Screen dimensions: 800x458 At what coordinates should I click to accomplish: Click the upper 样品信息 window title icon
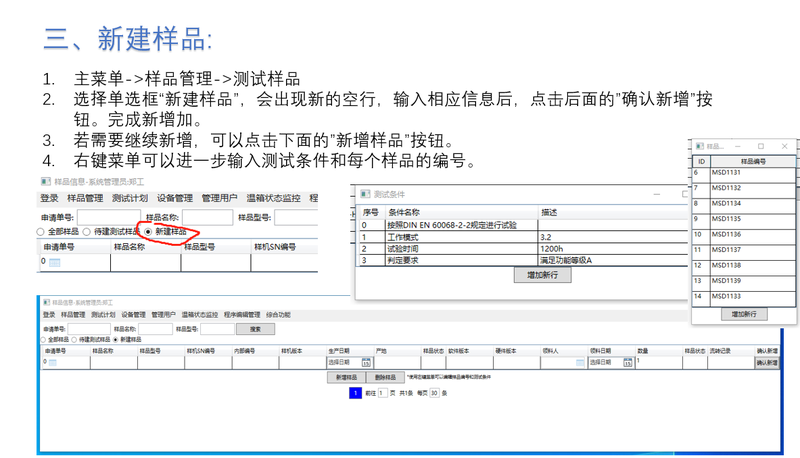46,182
